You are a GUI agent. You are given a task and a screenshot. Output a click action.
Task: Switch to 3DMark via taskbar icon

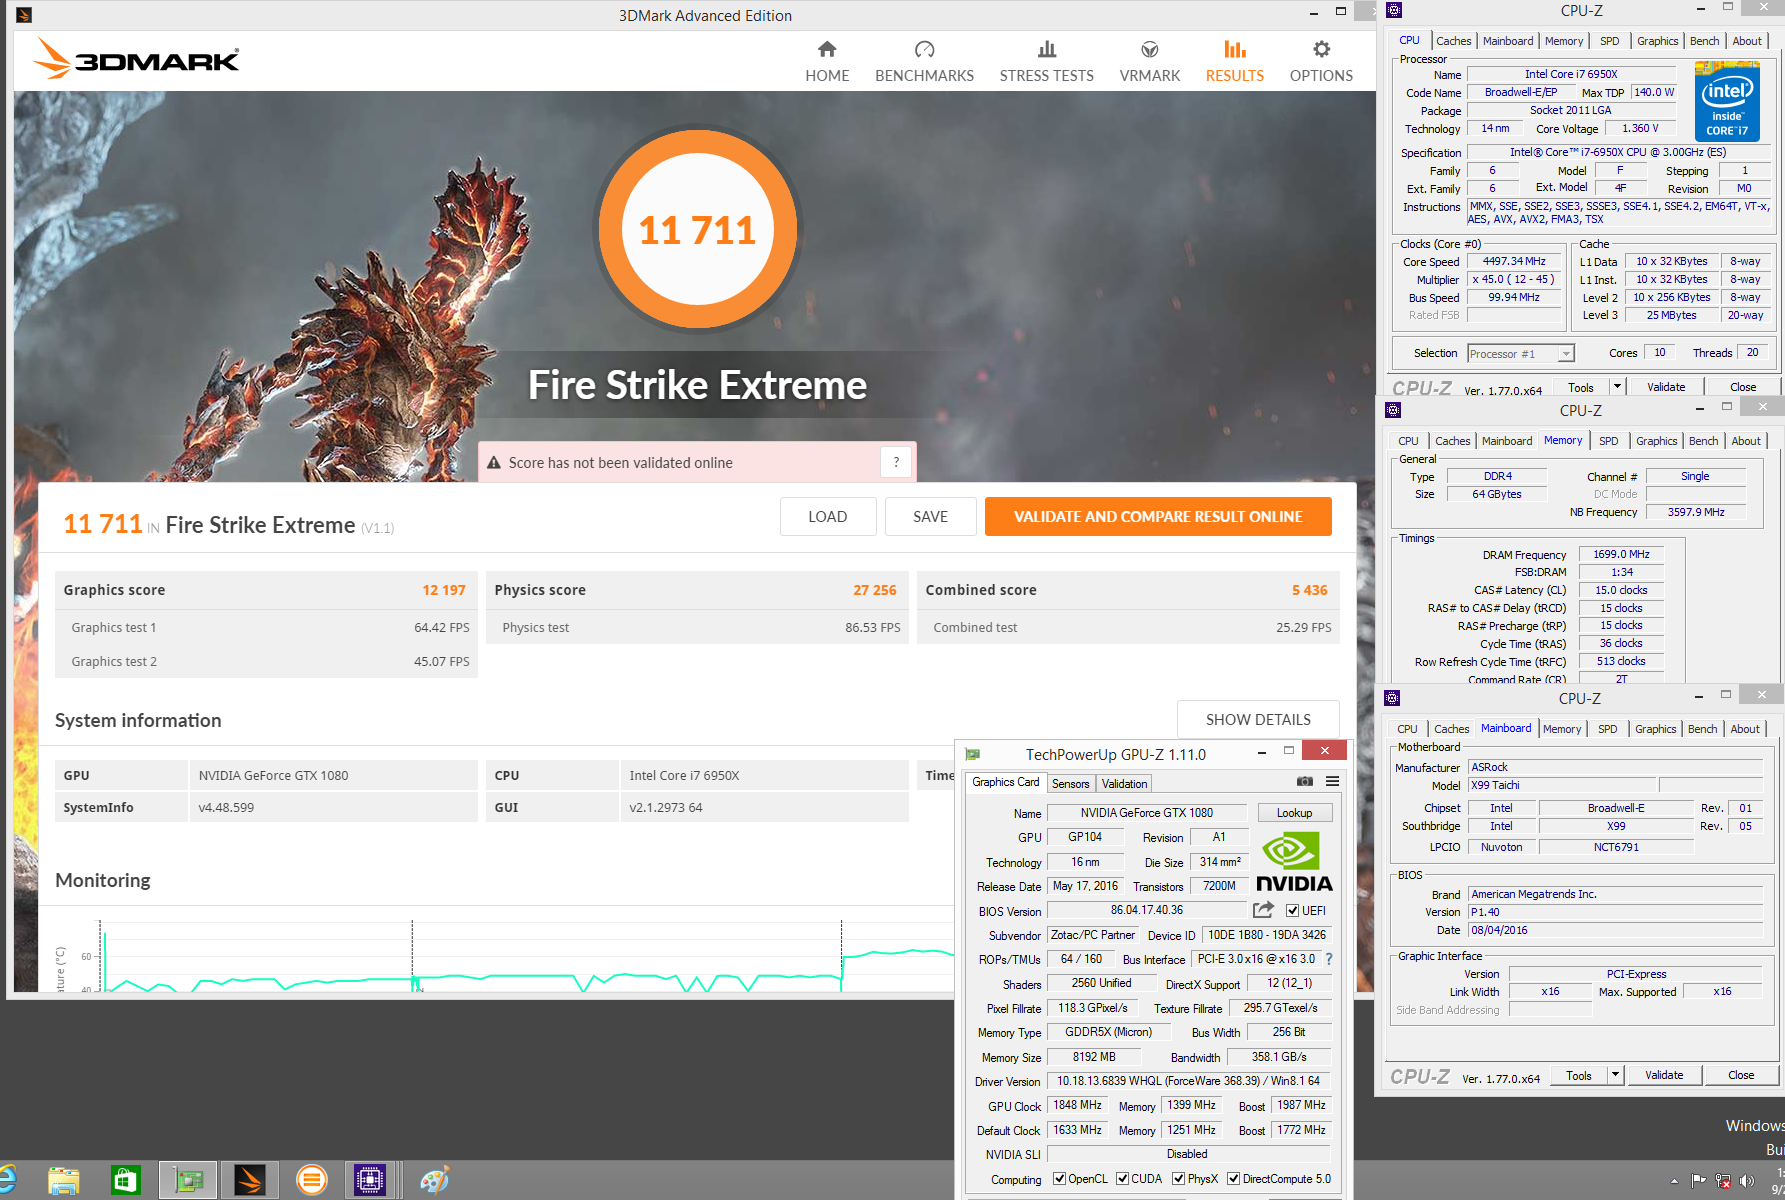click(x=249, y=1180)
